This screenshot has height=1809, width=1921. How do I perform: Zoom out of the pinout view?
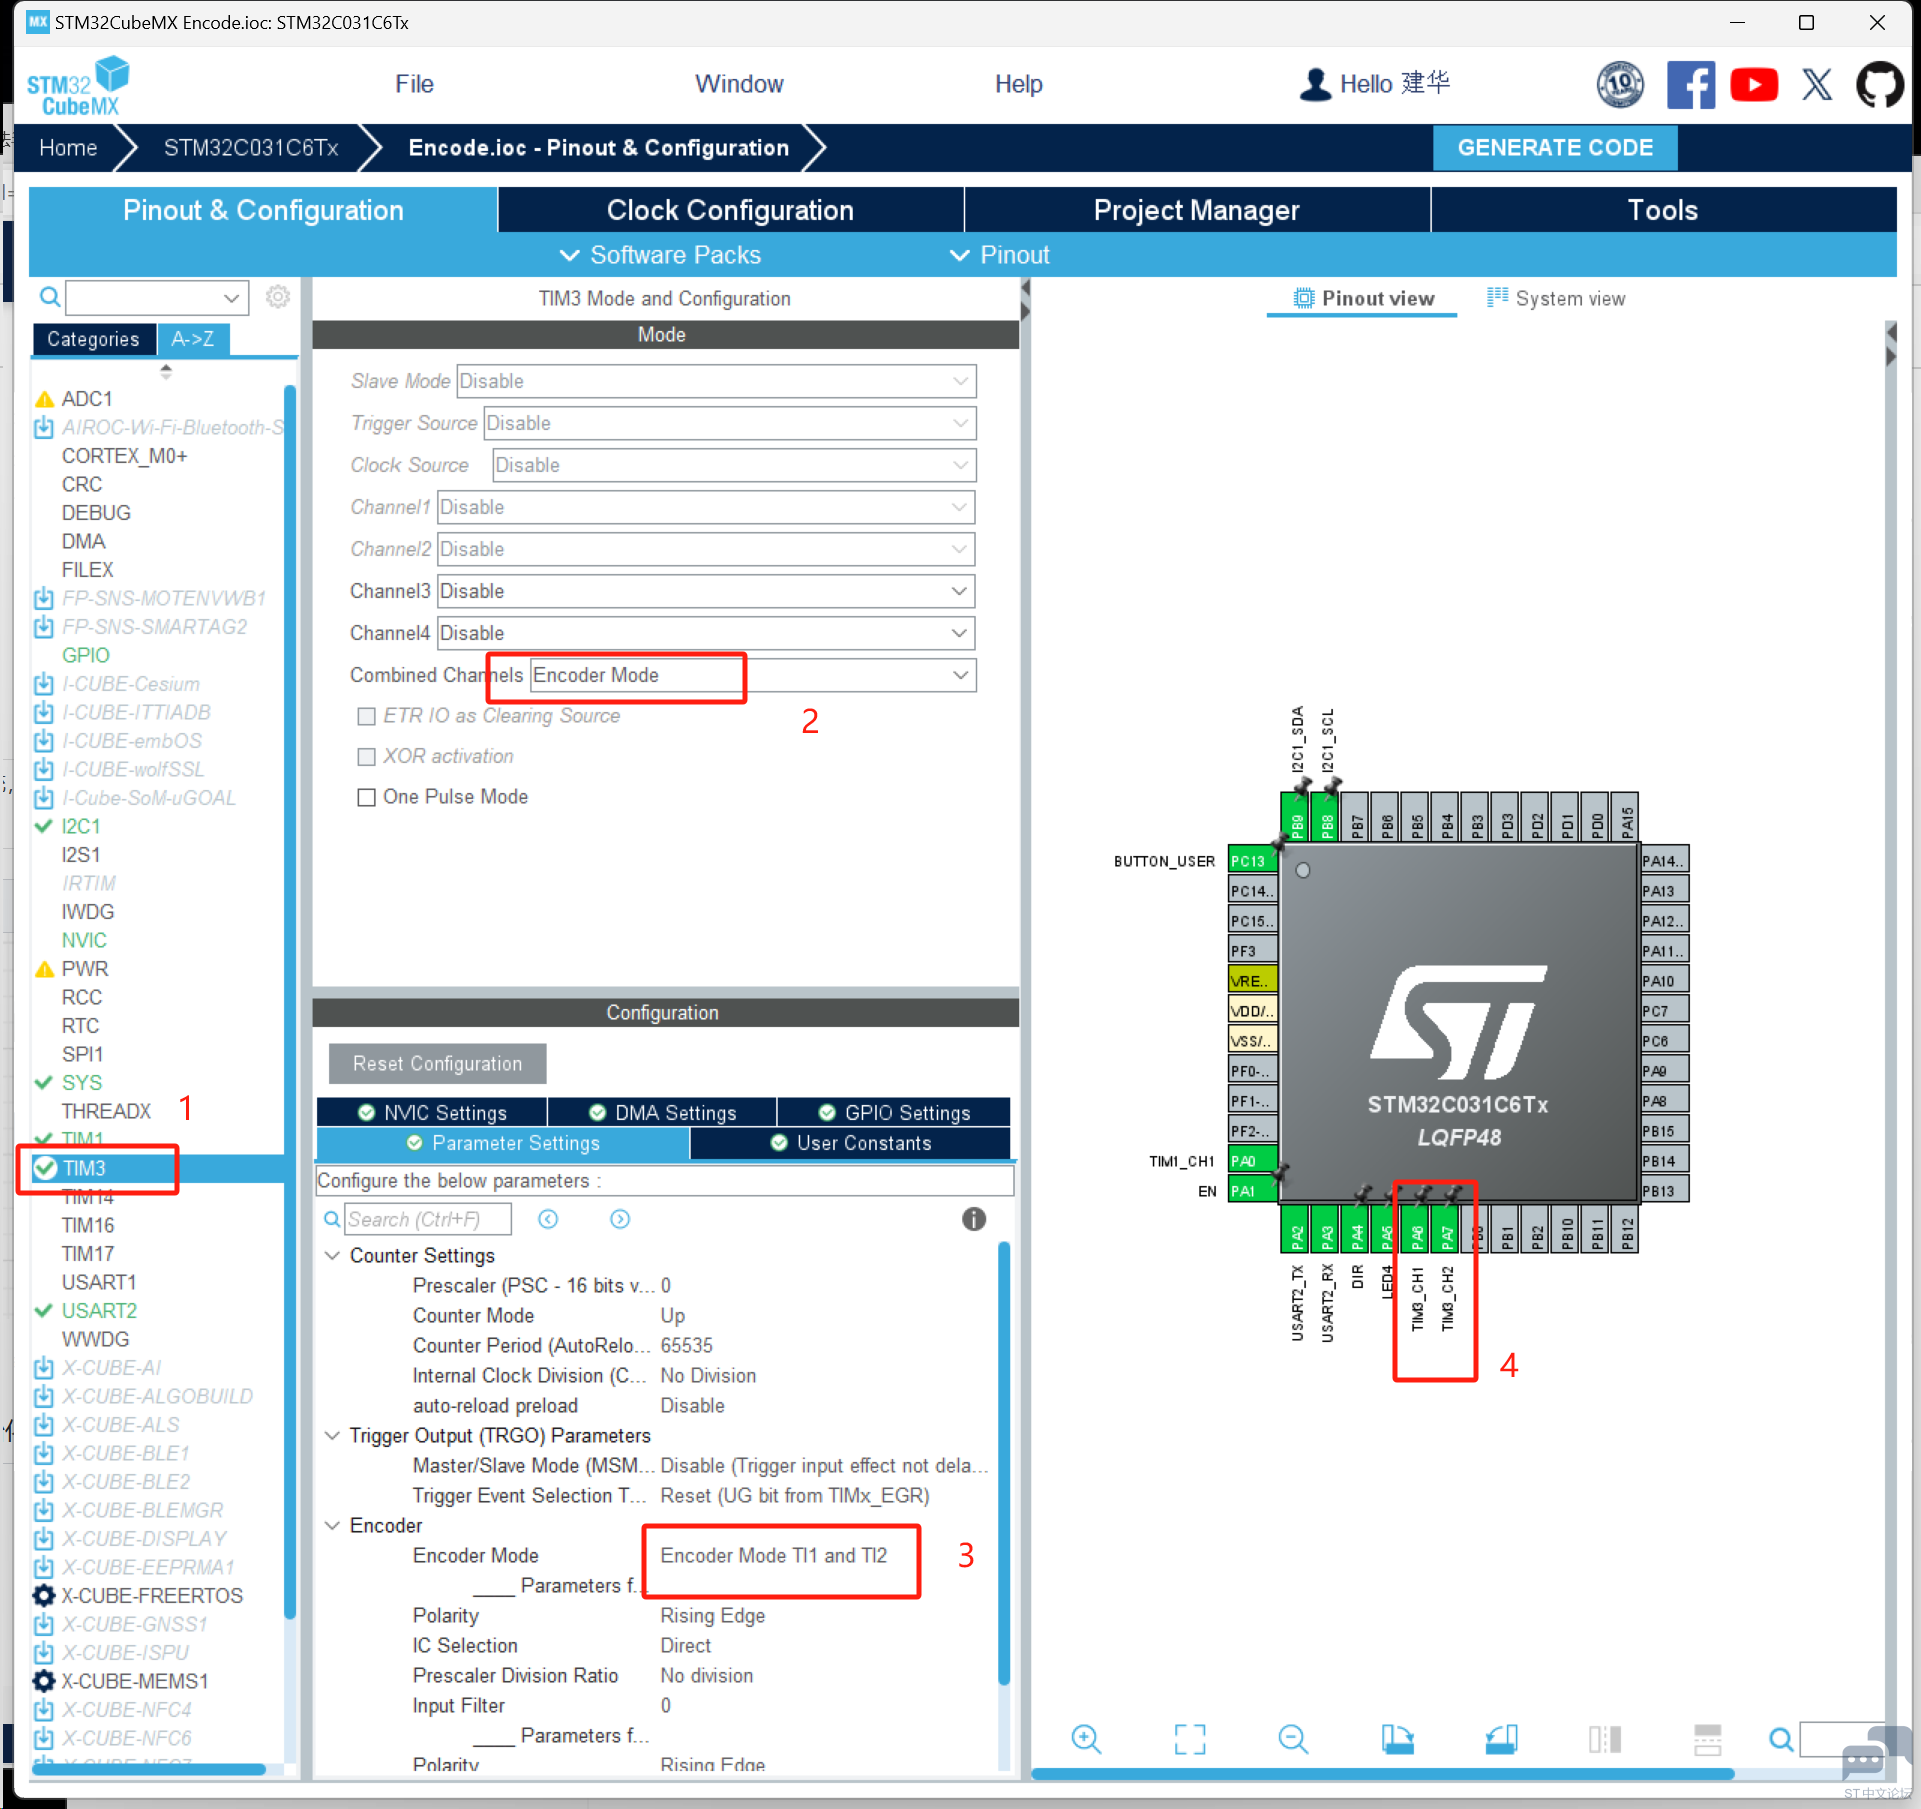click(1293, 1739)
